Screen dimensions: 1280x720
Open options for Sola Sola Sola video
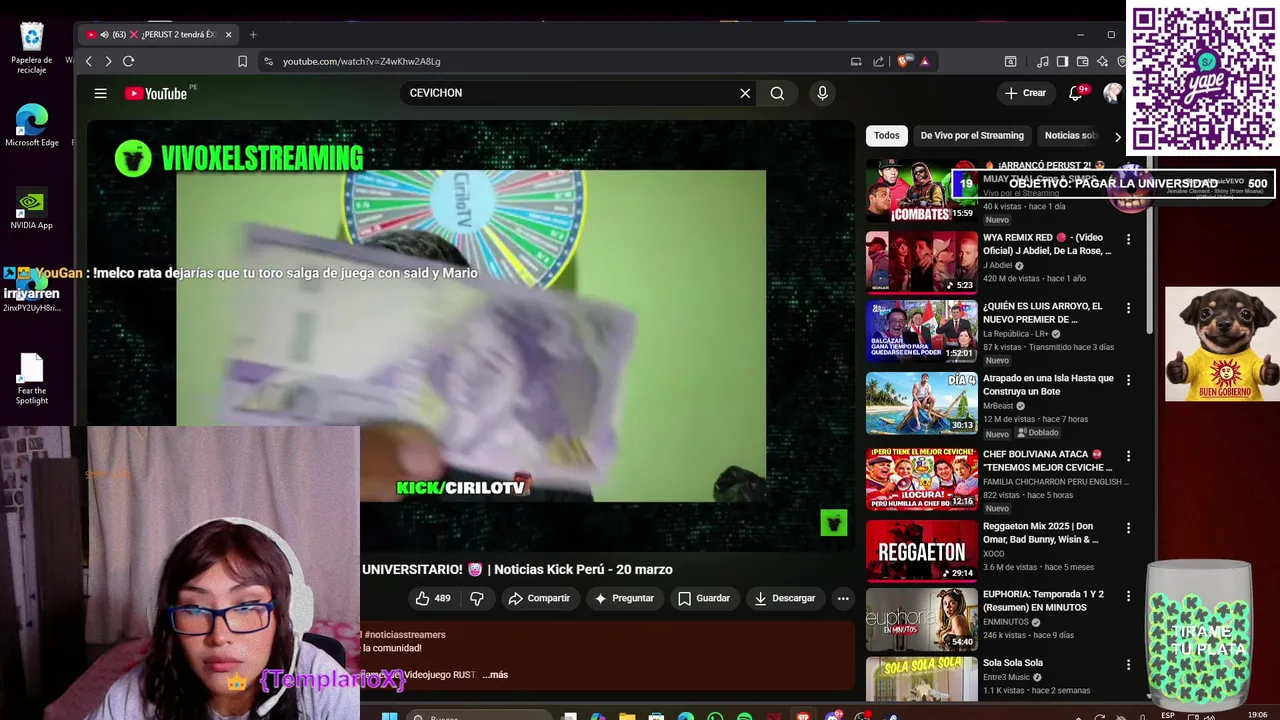(x=1128, y=664)
